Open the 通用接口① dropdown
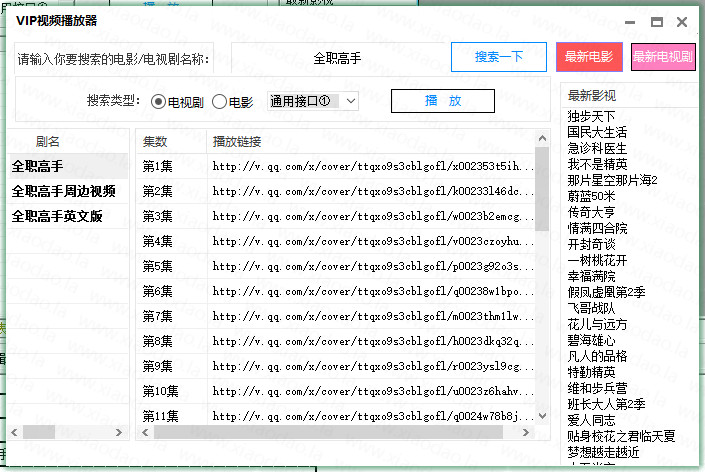The width and height of the screenshot is (705, 472). (x=313, y=101)
